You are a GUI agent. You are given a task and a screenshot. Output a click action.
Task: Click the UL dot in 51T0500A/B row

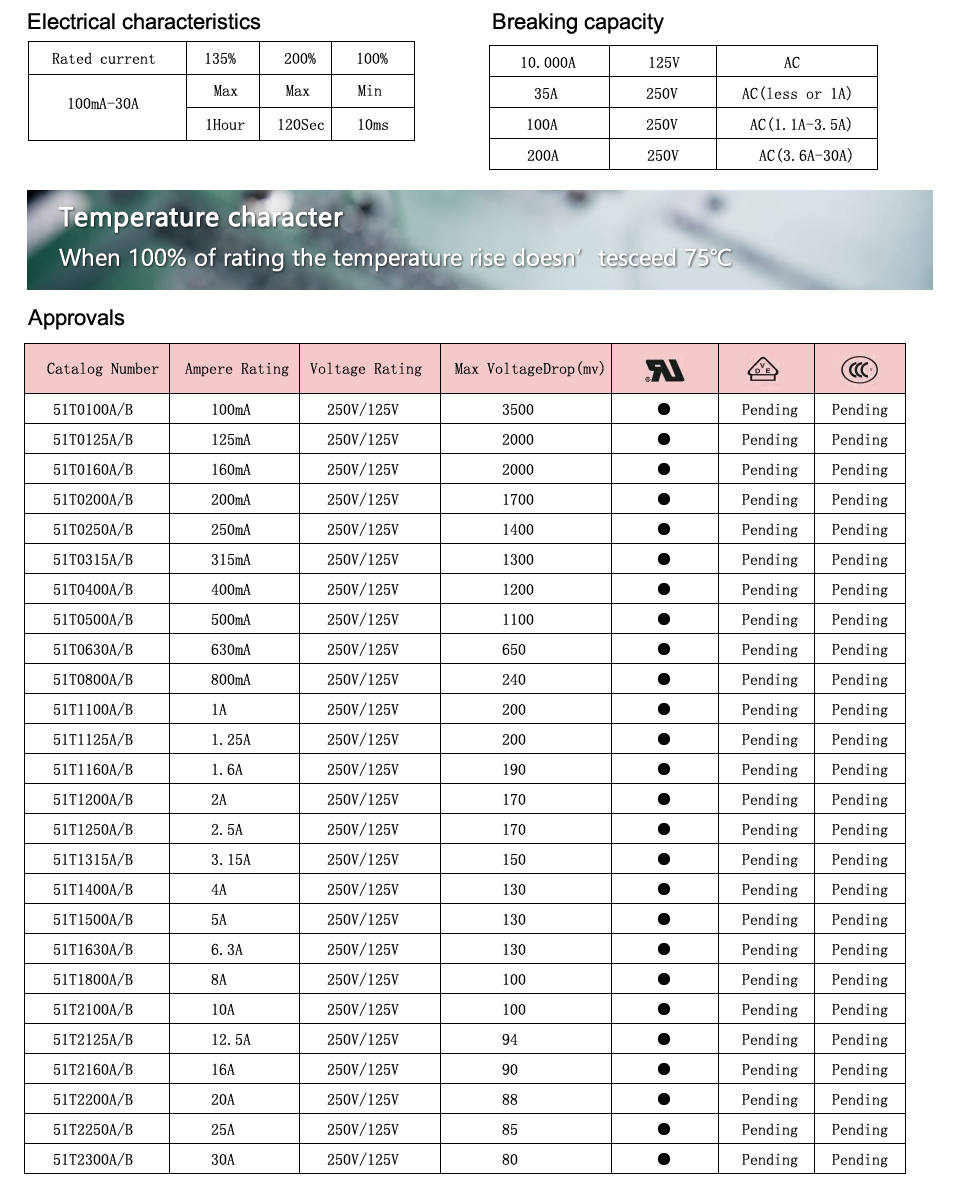tap(664, 619)
